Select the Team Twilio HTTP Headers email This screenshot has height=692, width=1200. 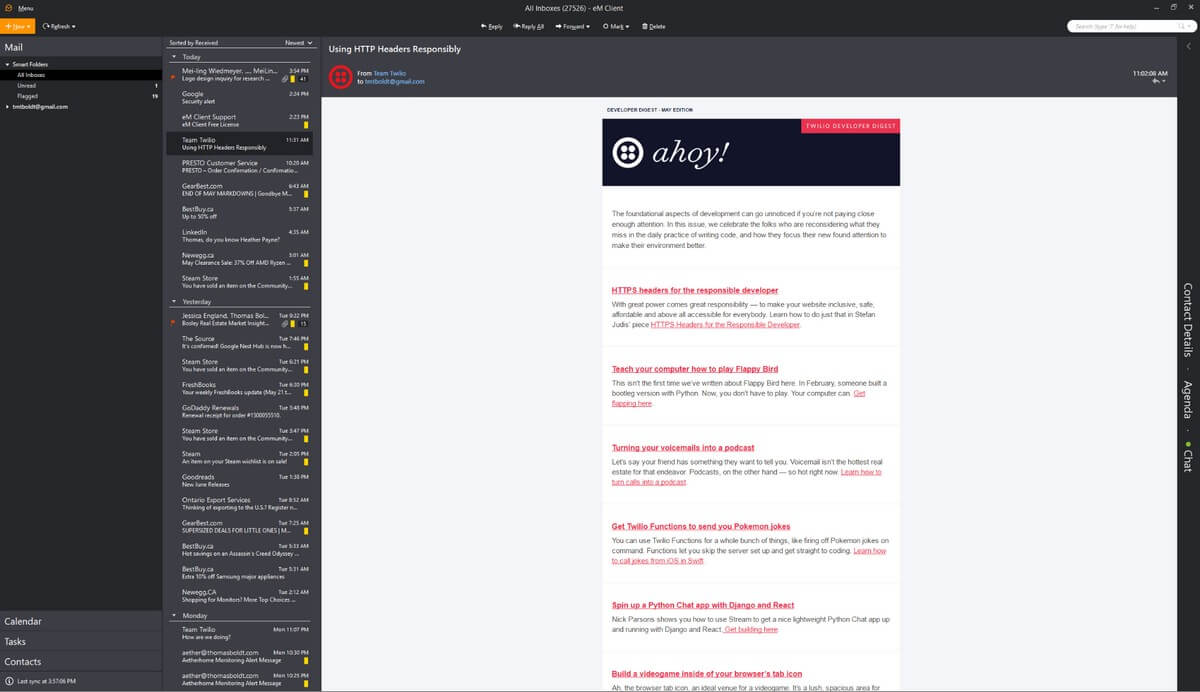[240, 143]
